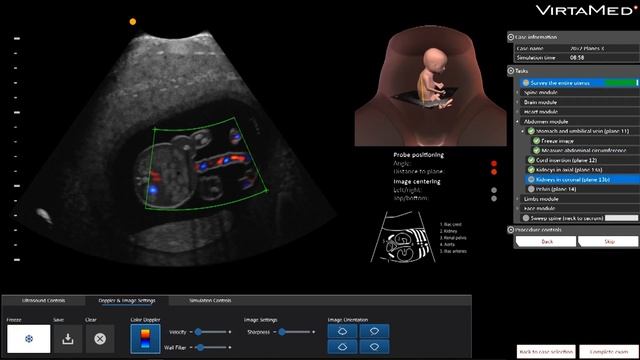Click green check beside Freeze image
Image resolution: width=640 pixels, height=360 pixels.
[536, 141]
